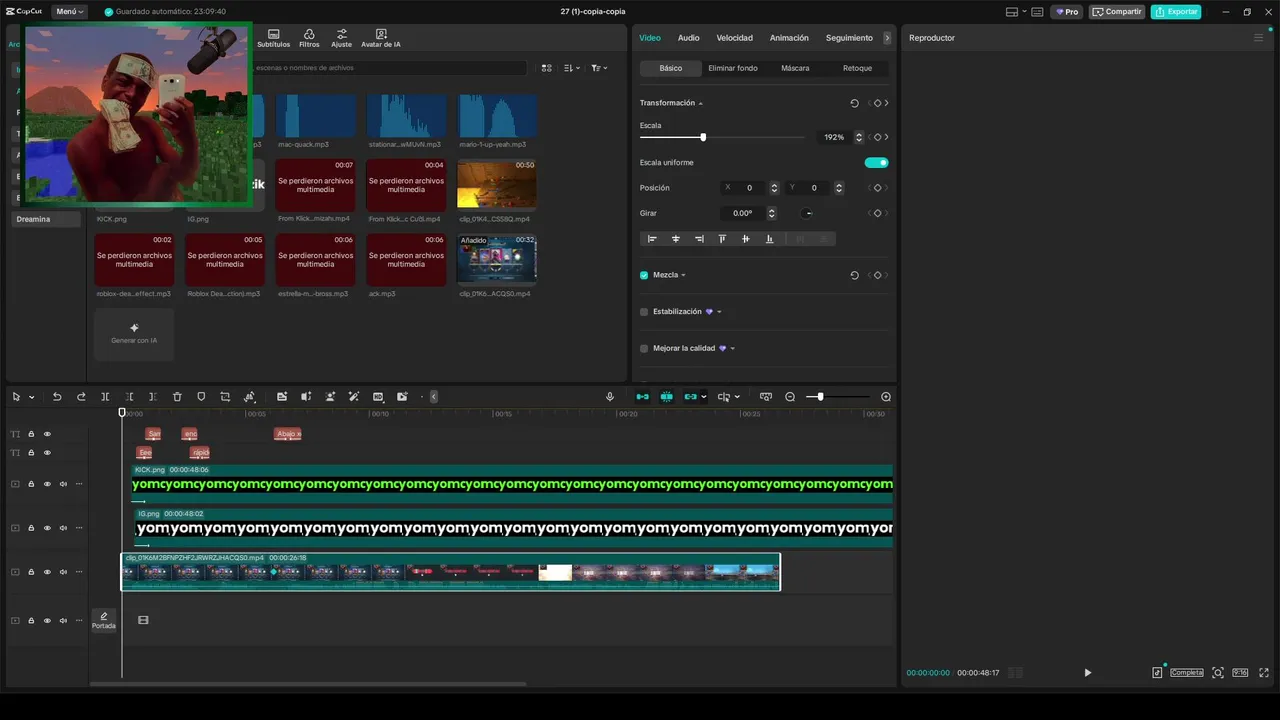Image resolution: width=1280 pixels, height=720 pixels.
Task: Crop the selected clip
Action: (225, 397)
